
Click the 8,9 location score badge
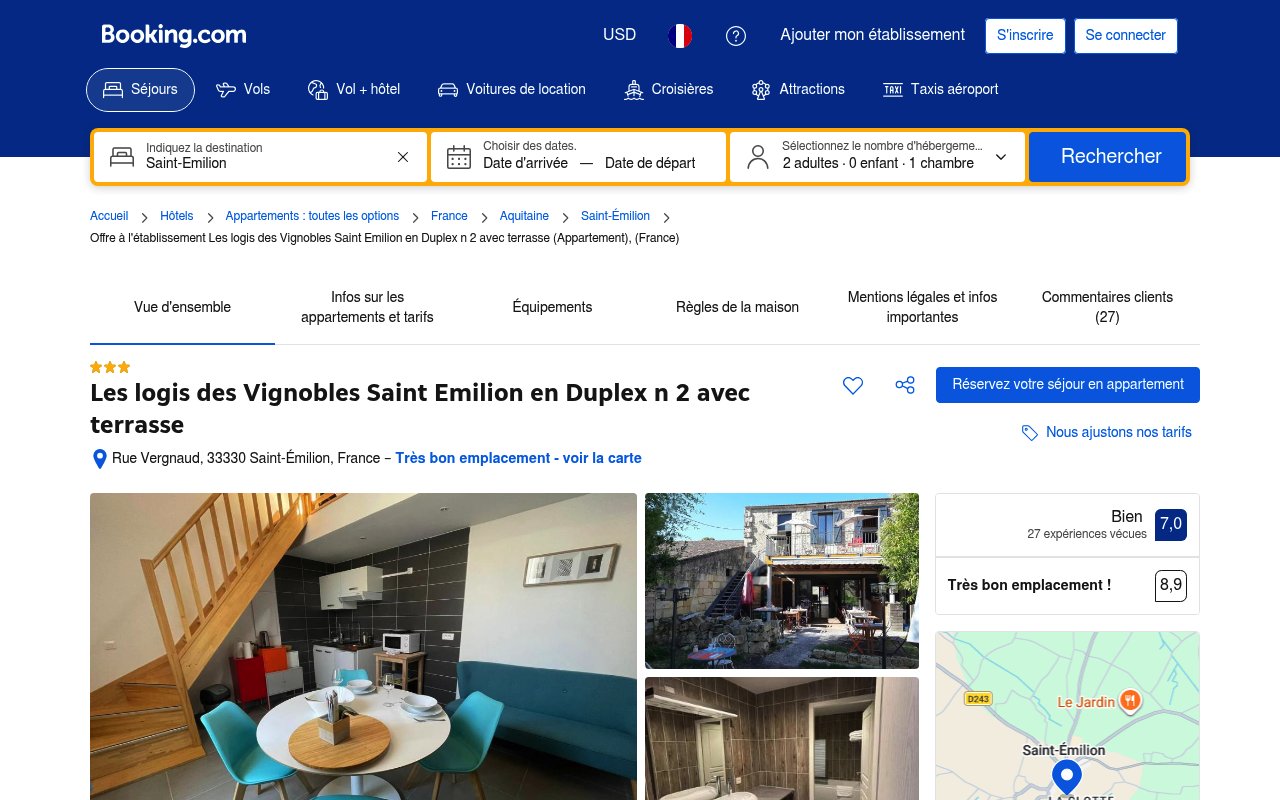(1171, 585)
